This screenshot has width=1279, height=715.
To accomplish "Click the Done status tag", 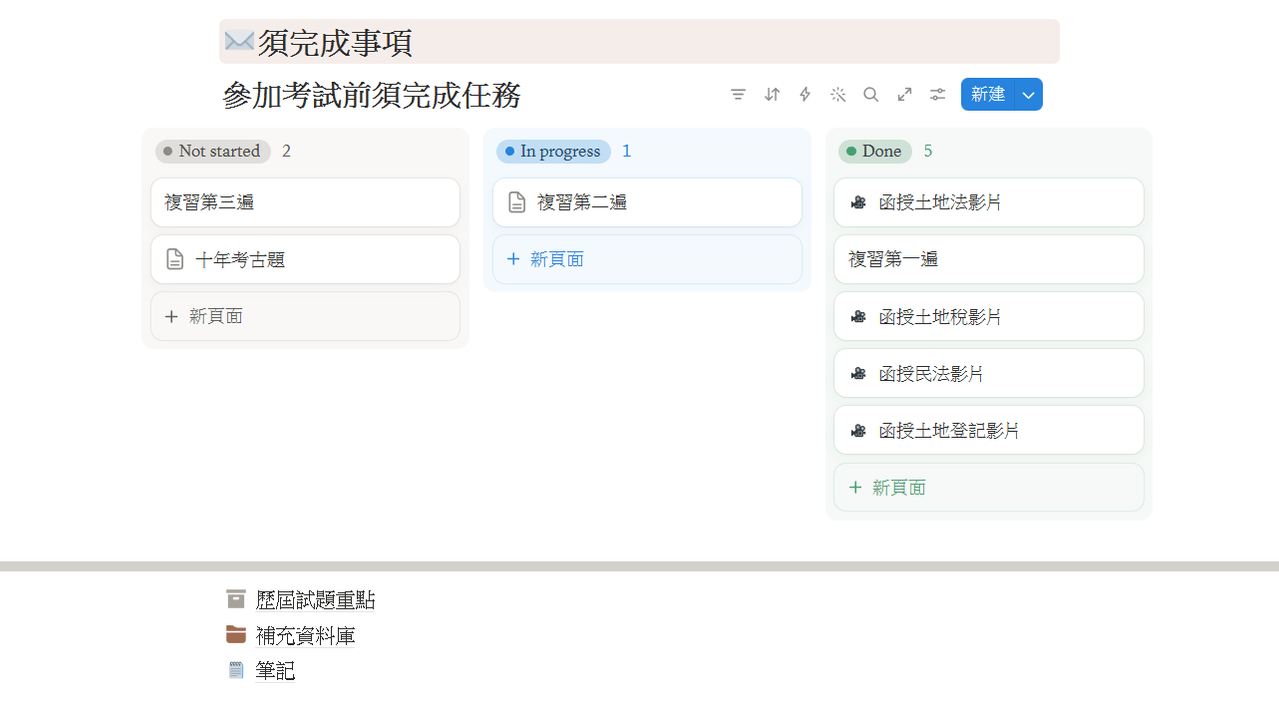I will [875, 151].
